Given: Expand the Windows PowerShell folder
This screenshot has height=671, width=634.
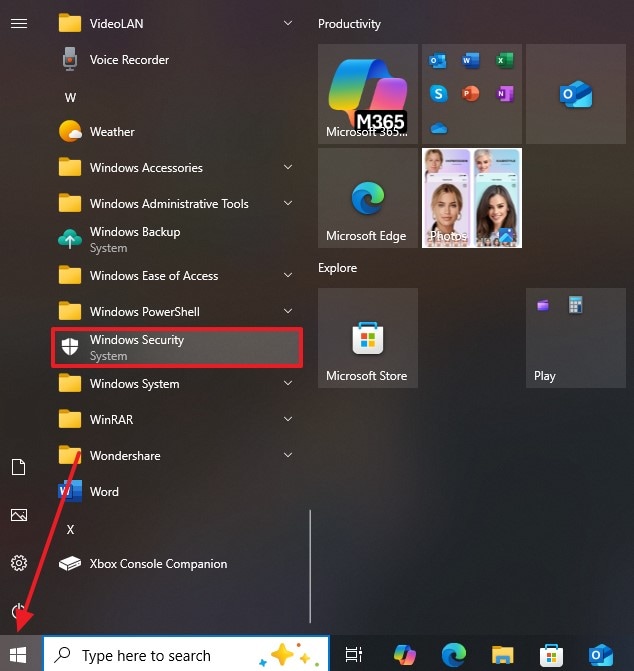Looking at the screenshot, I should (177, 312).
